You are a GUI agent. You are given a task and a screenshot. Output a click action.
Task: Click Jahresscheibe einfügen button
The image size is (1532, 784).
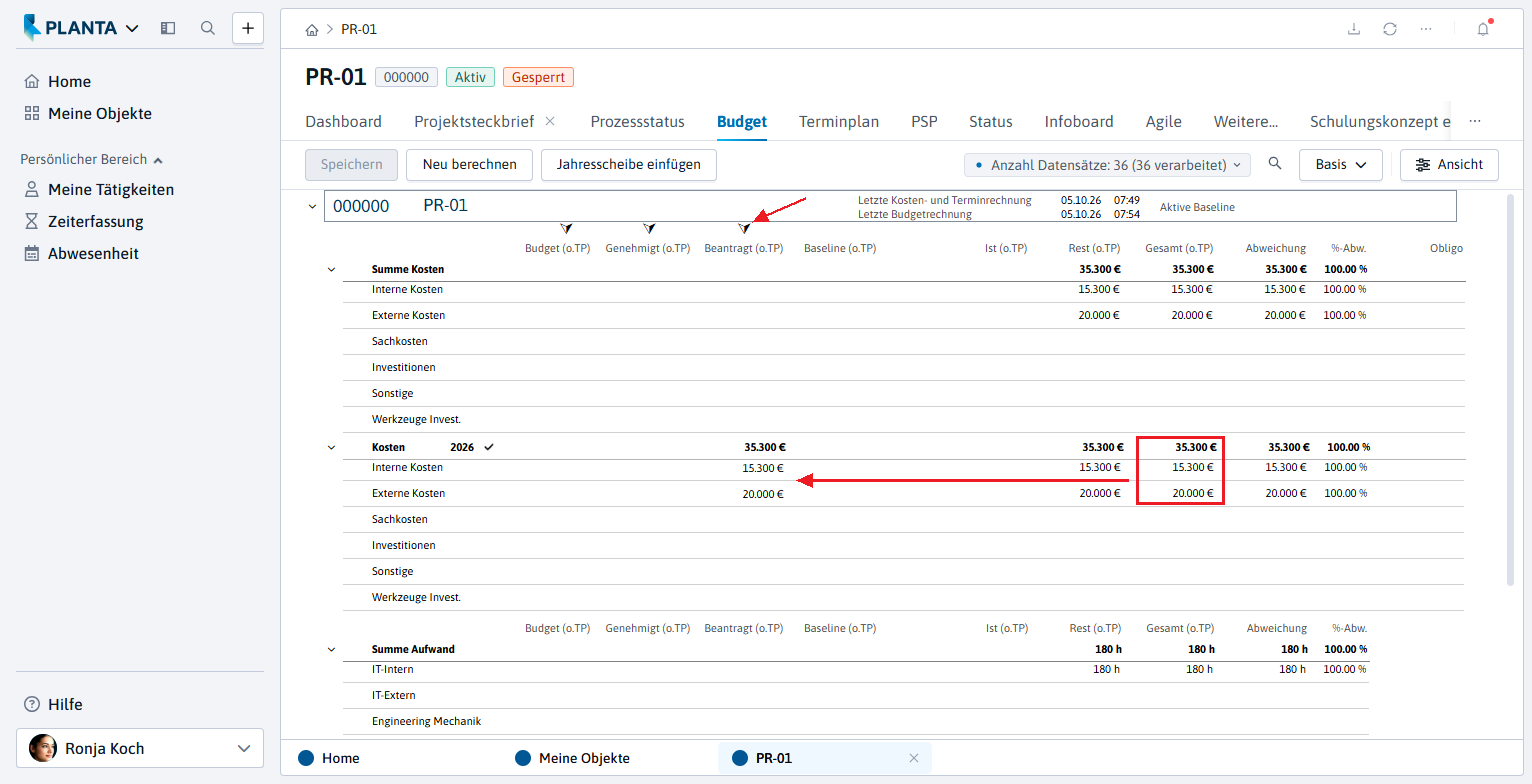tap(629, 165)
